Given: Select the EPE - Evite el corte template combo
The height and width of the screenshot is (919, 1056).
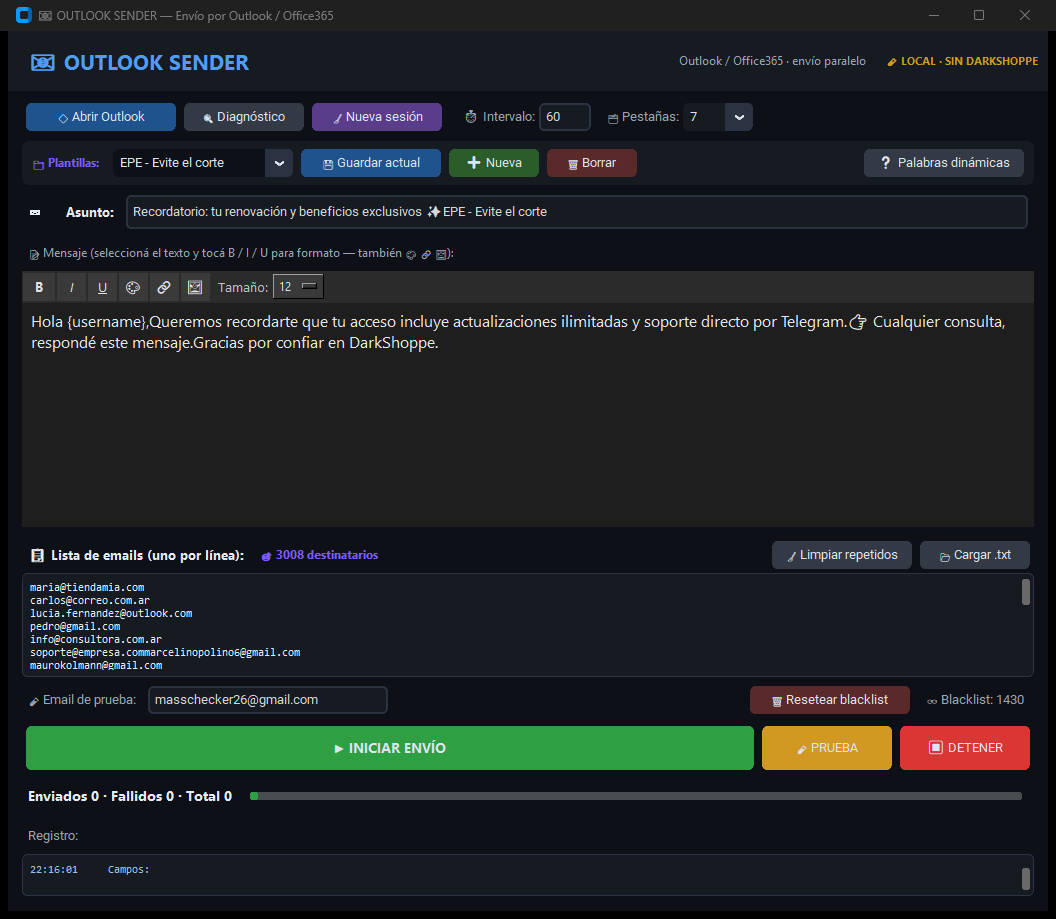Looking at the screenshot, I should tap(203, 163).
